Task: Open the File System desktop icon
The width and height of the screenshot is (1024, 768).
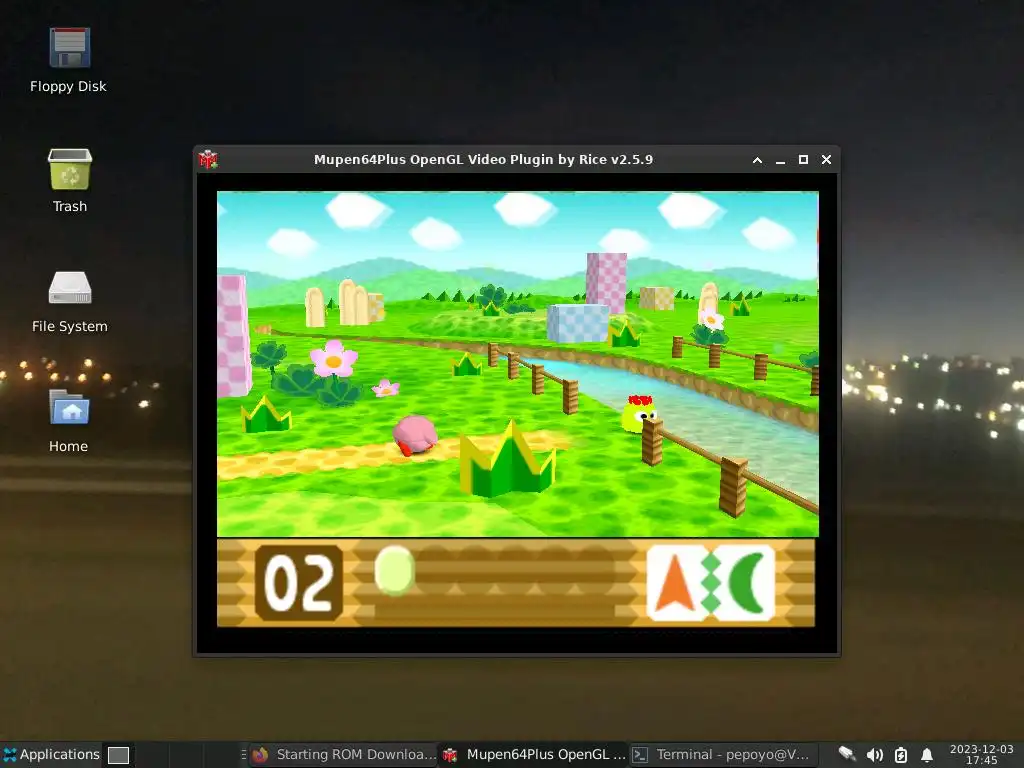Action: (x=69, y=301)
